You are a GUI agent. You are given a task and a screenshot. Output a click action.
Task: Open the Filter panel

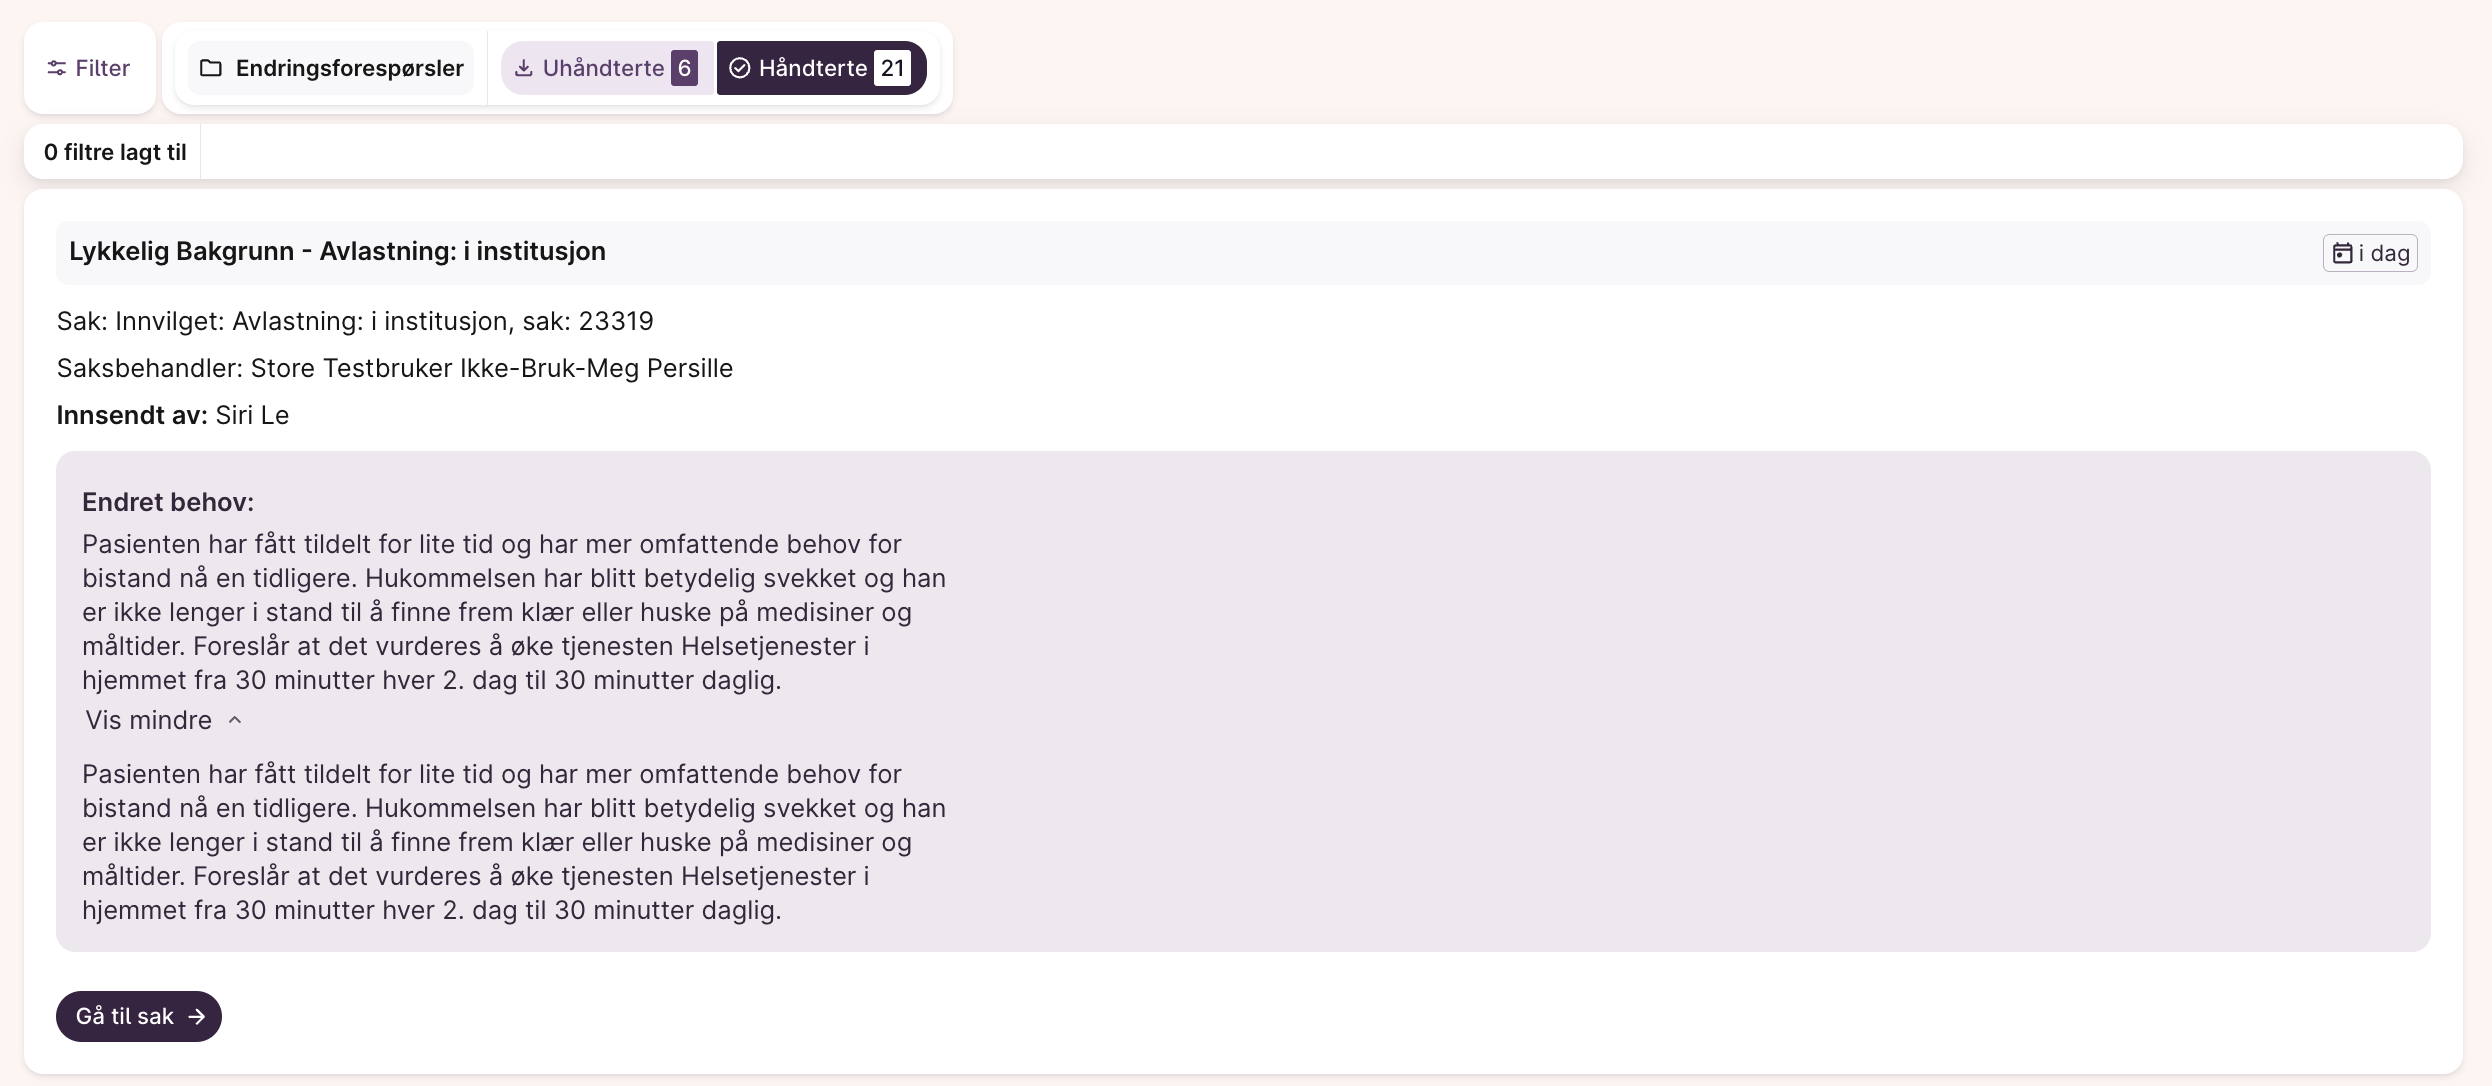click(89, 68)
